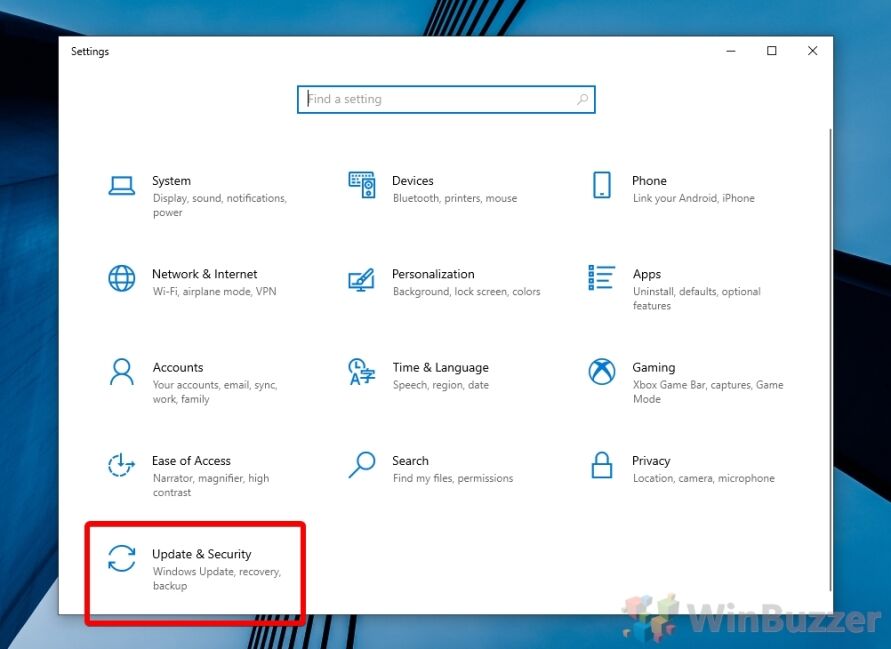Image resolution: width=891 pixels, height=649 pixels.
Task: Maximize the Settings window
Action: coord(772,51)
